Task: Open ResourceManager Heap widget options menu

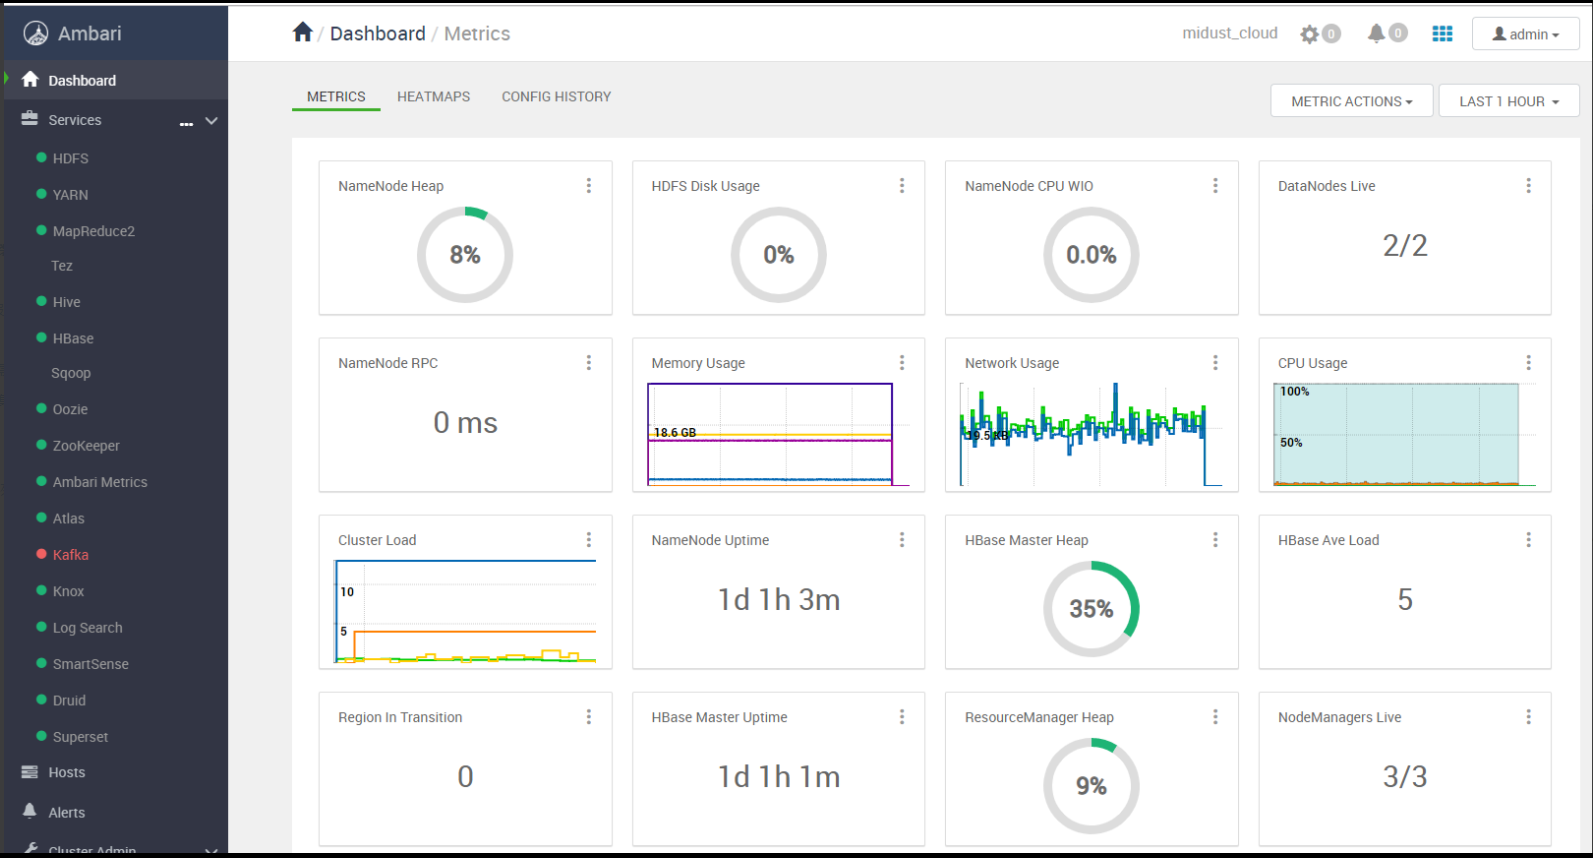Action: 1215,717
